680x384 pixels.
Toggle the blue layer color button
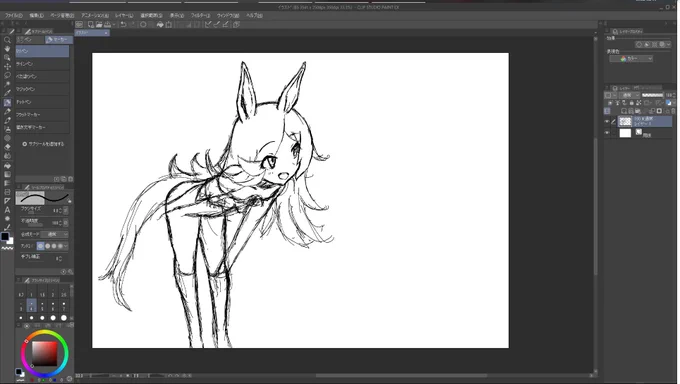pyautogui.click(x=668, y=103)
